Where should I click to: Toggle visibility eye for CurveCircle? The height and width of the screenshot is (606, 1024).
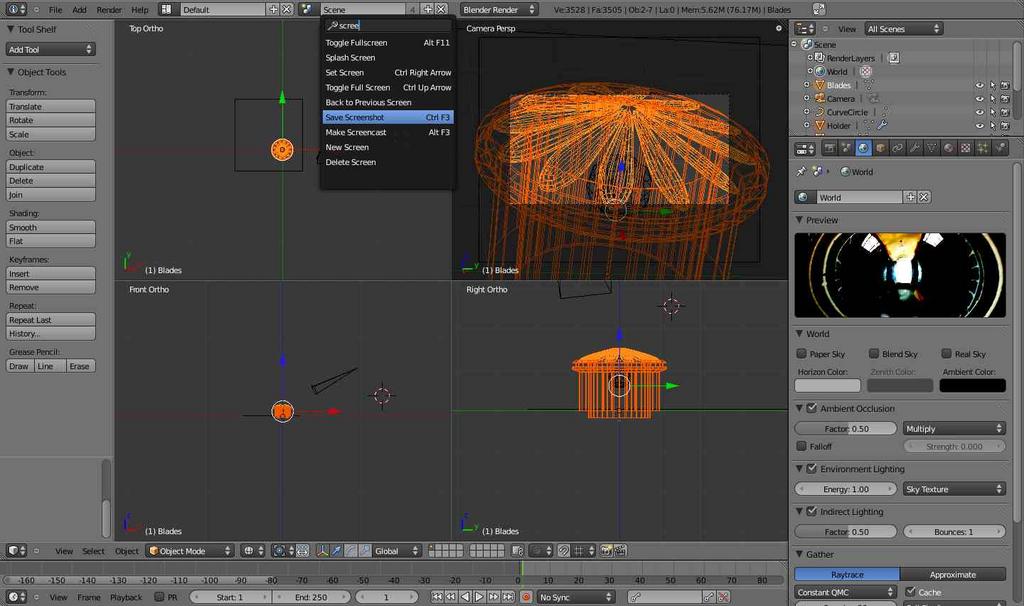[979, 112]
